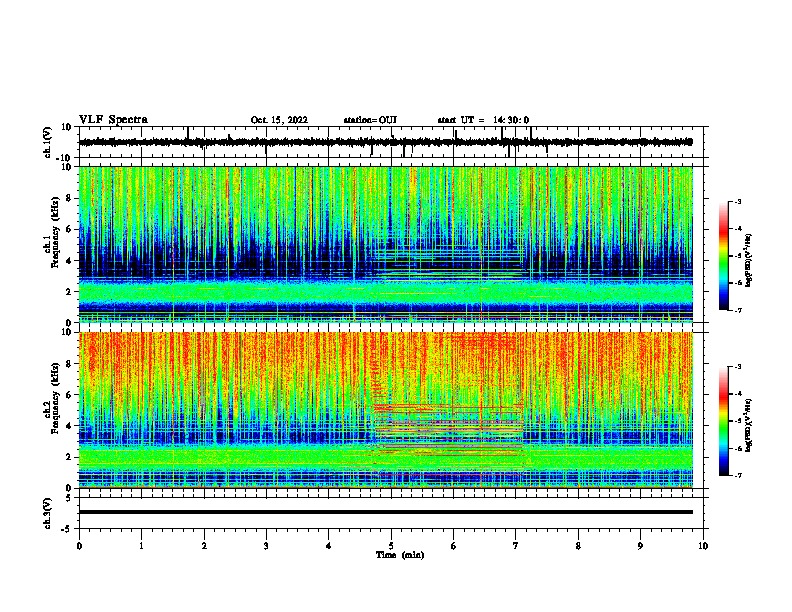This screenshot has width=792, height=612.
Task: Click the "station=OUI" header label
Action: pos(370,120)
